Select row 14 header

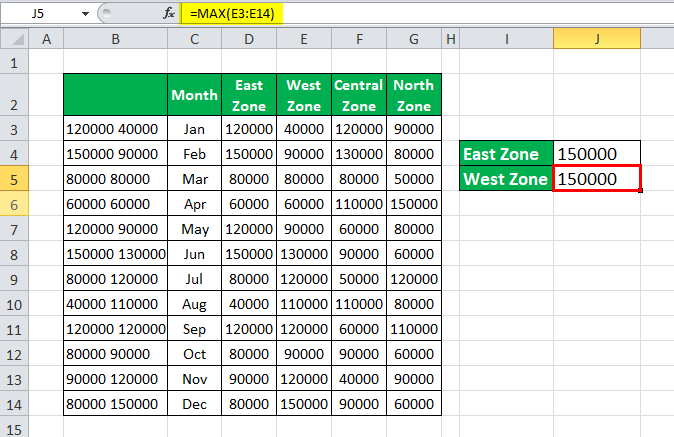(x=14, y=403)
